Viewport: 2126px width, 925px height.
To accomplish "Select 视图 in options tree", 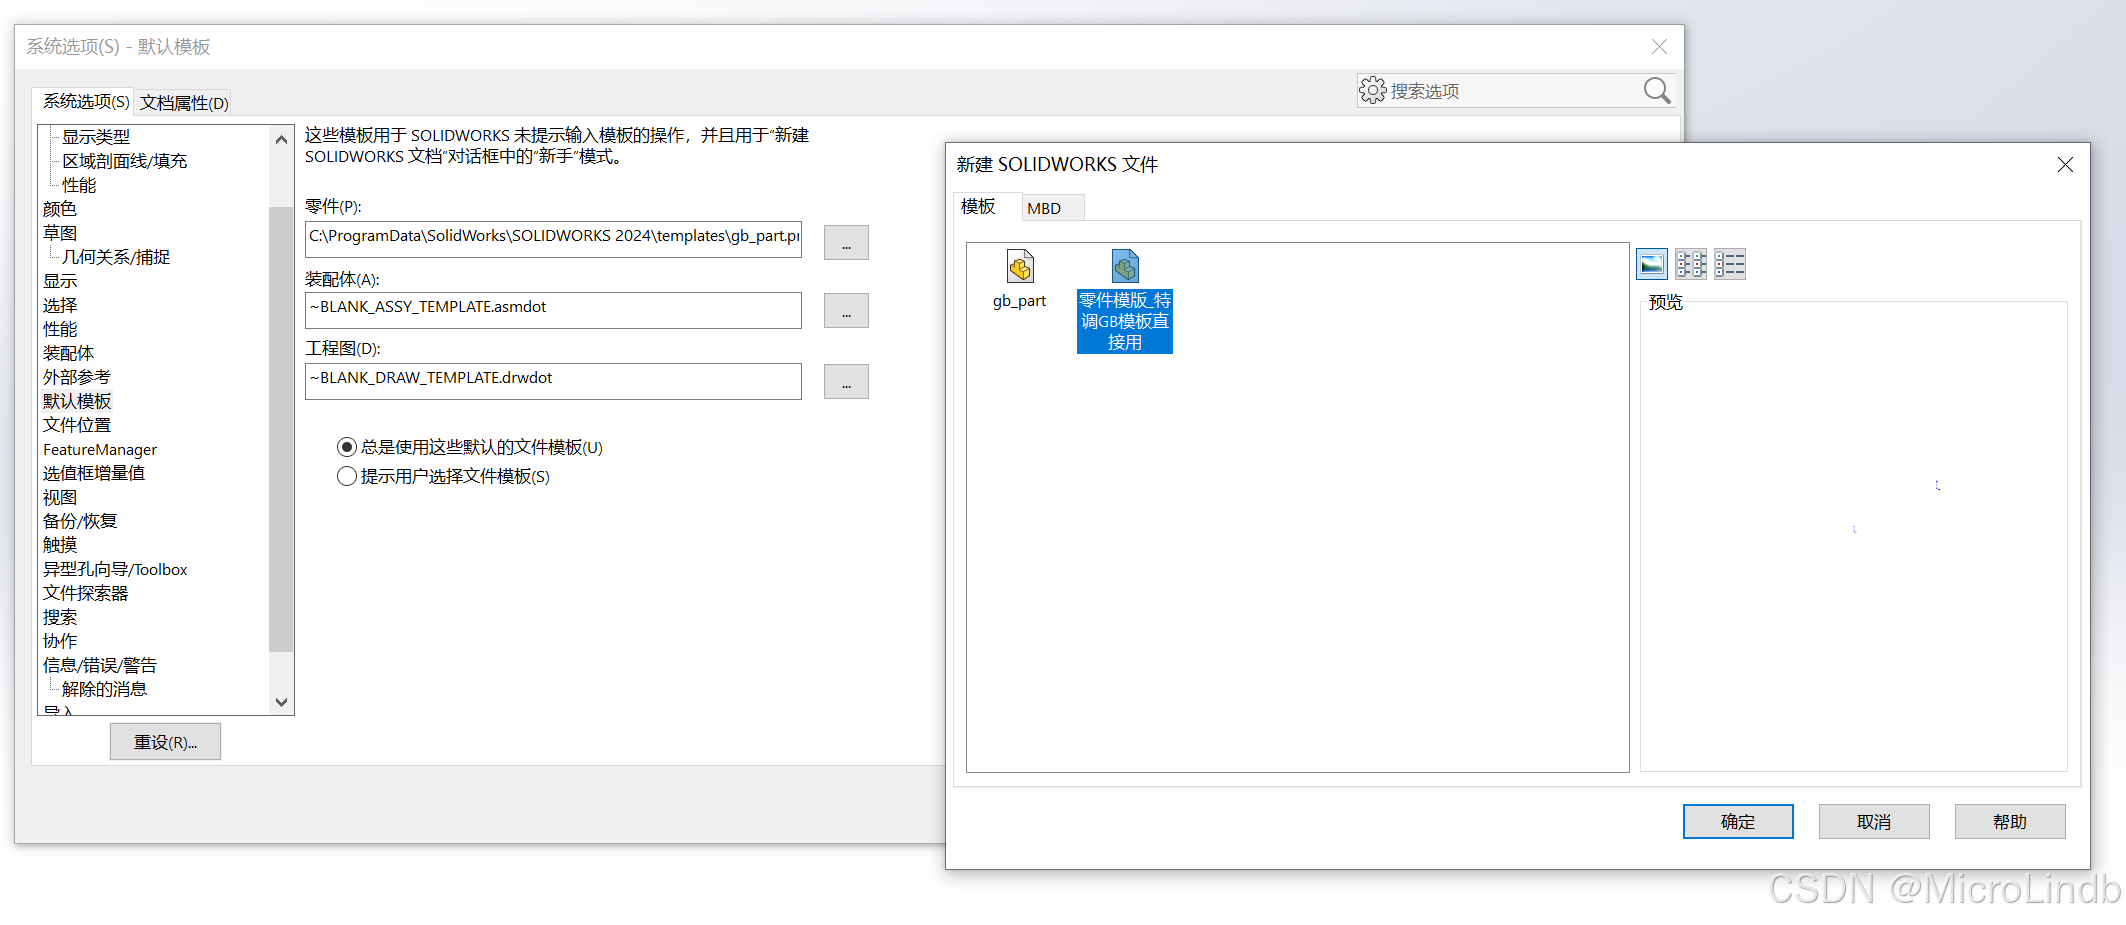I will [60, 497].
